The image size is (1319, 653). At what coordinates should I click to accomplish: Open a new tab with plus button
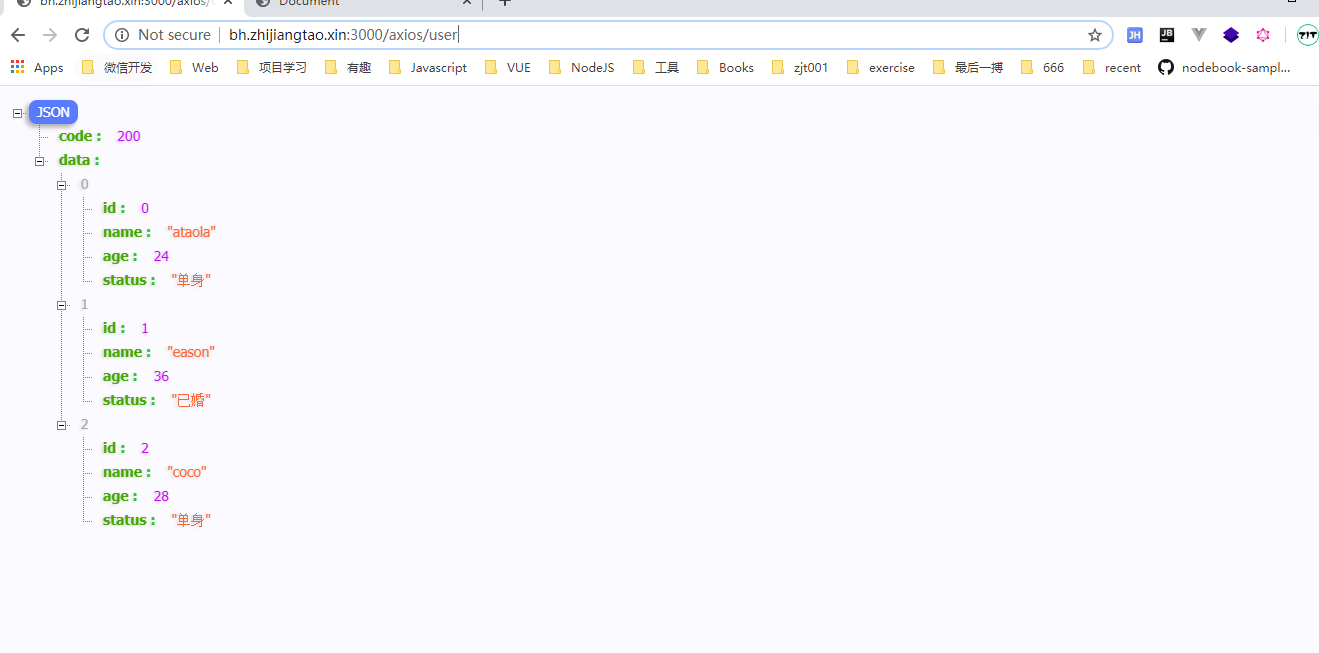point(505,3)
